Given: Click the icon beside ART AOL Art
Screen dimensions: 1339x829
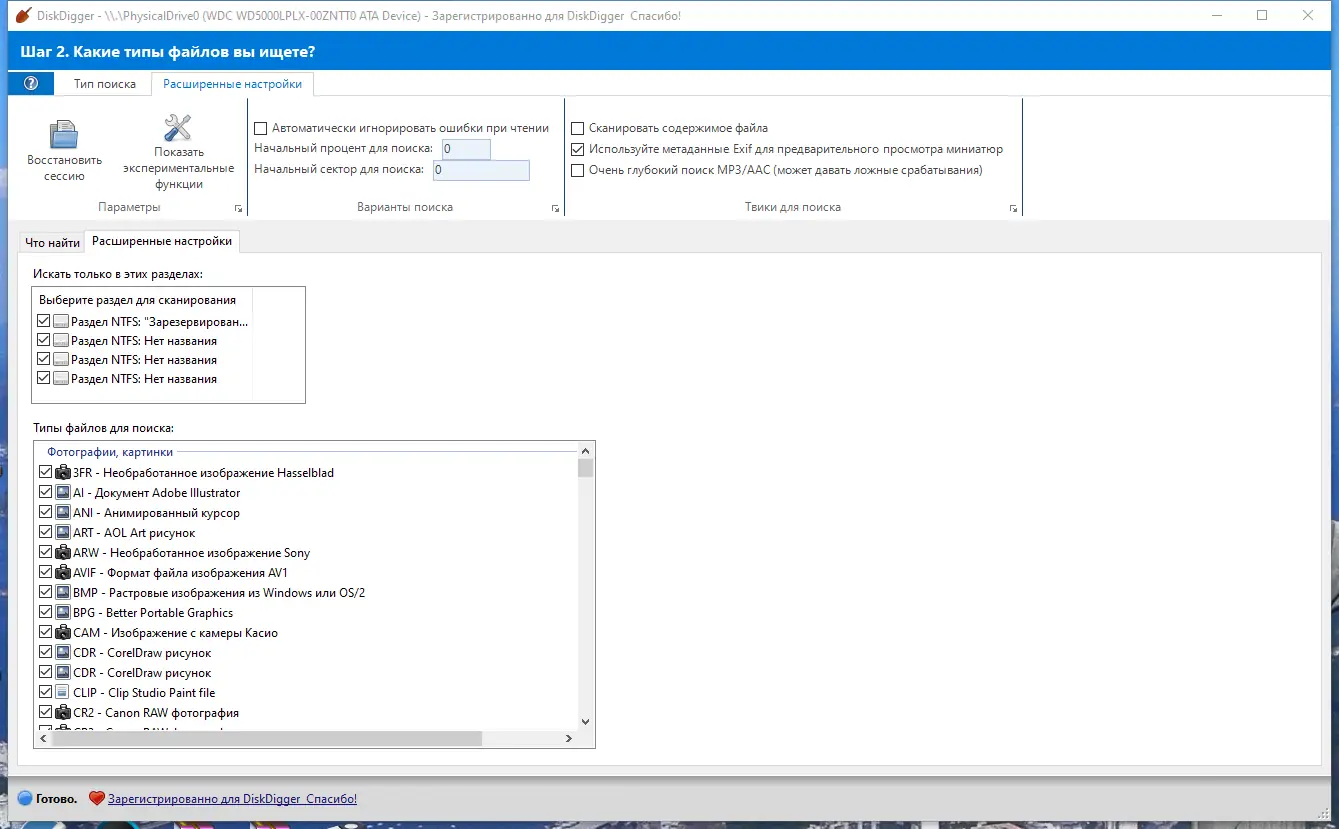Looking at the screenshot, I should [63, 532].
